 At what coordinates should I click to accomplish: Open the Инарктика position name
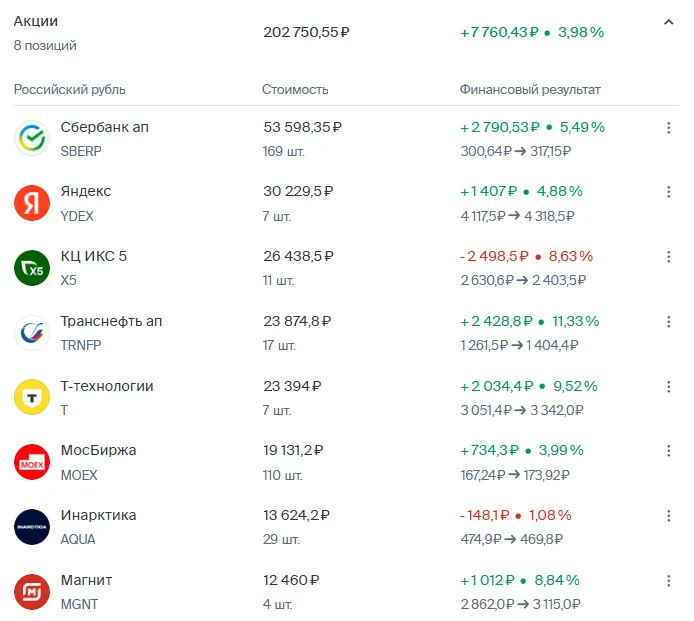point(98,515)
